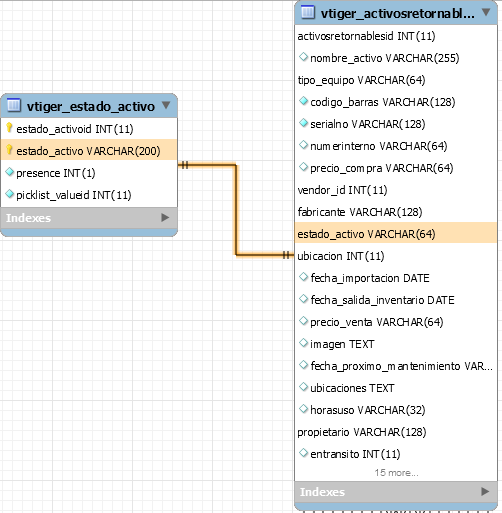Click the key icon beside estado_activo VARCHAR(200)

[x=9, y=150]
